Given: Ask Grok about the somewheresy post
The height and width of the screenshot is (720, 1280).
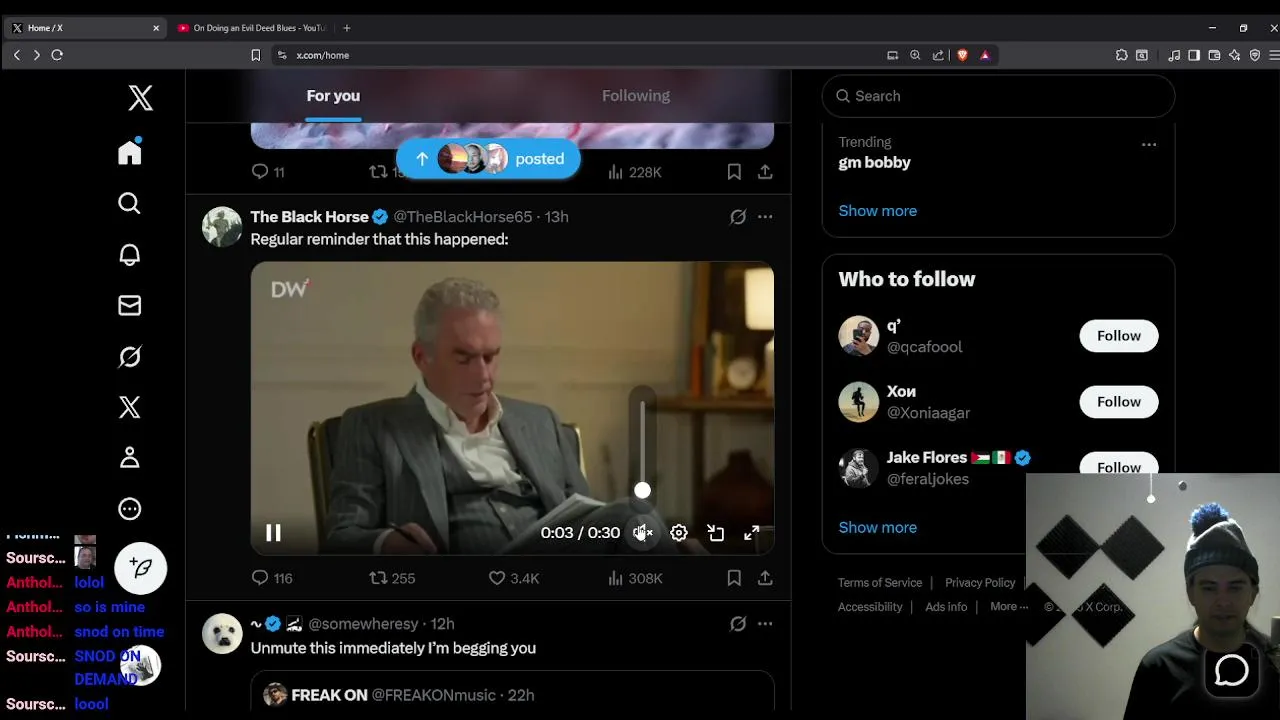Looking at the screenshot, I should (x=738, y=624).
